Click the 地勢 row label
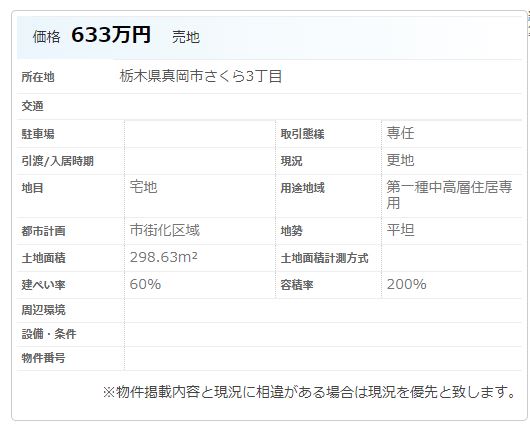The image size is (530, 426). point(291,231)
